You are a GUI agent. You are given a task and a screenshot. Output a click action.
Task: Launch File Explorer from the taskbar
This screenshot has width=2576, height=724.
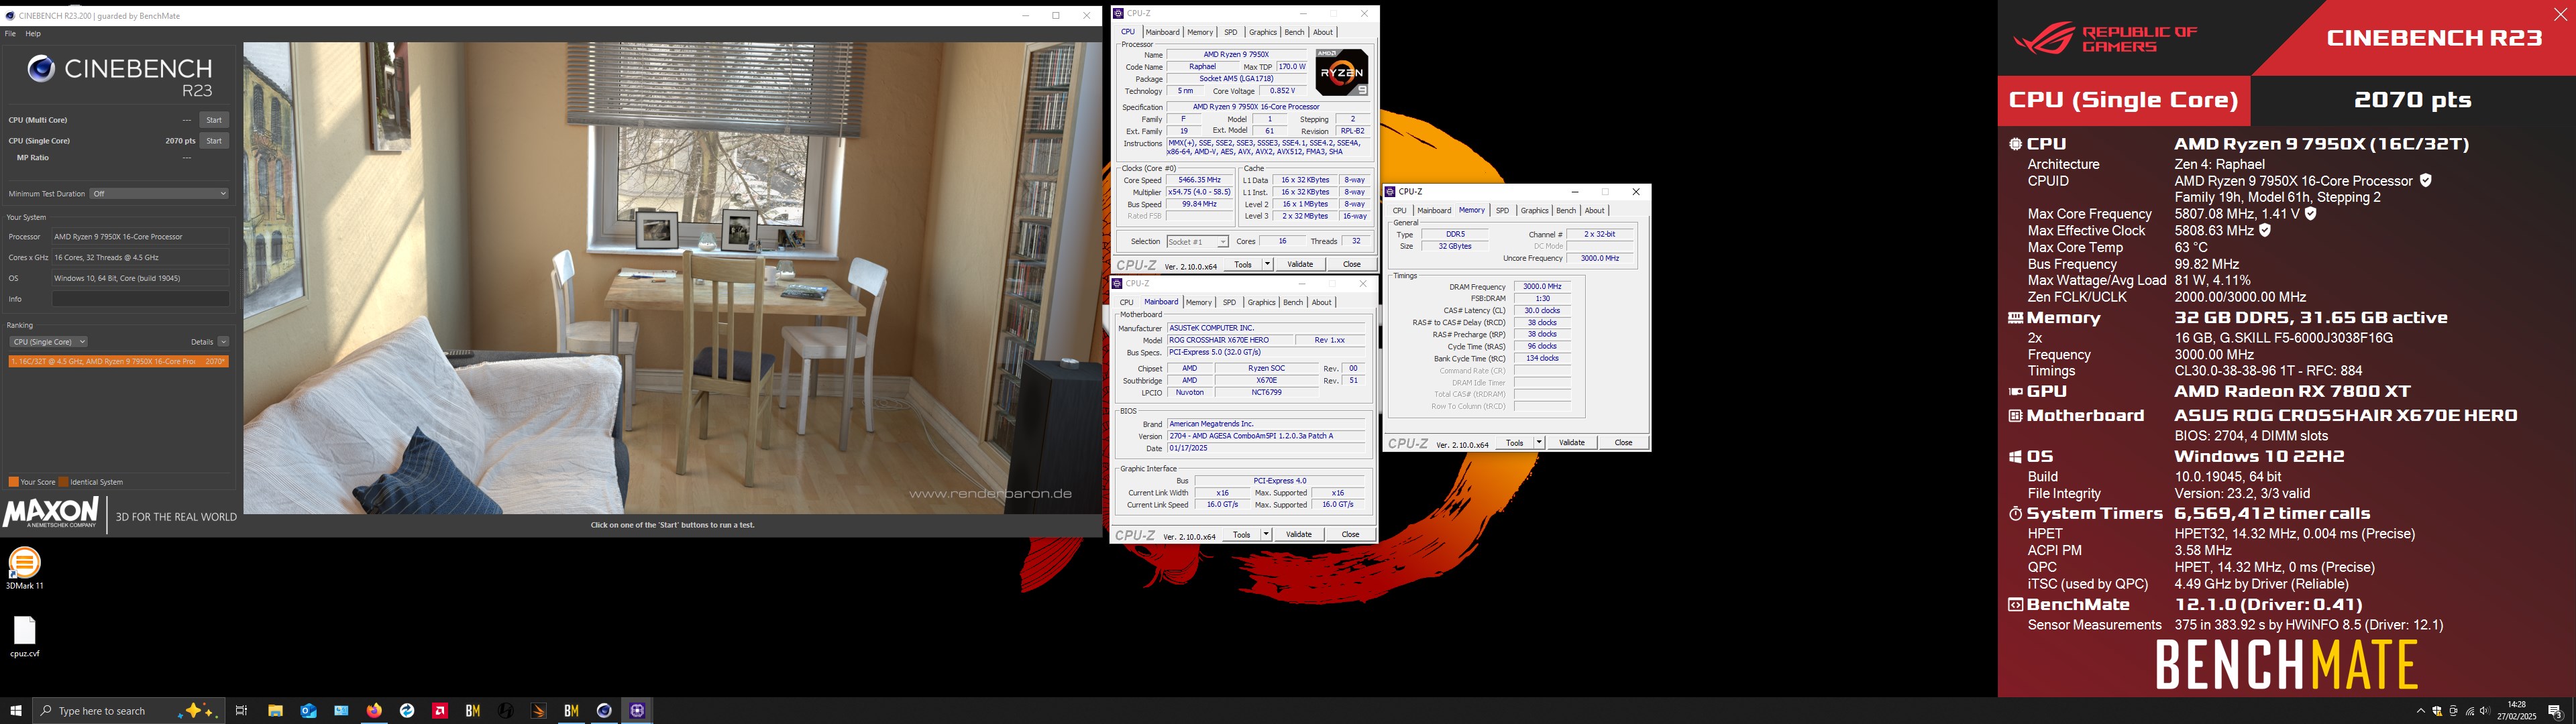275,711
